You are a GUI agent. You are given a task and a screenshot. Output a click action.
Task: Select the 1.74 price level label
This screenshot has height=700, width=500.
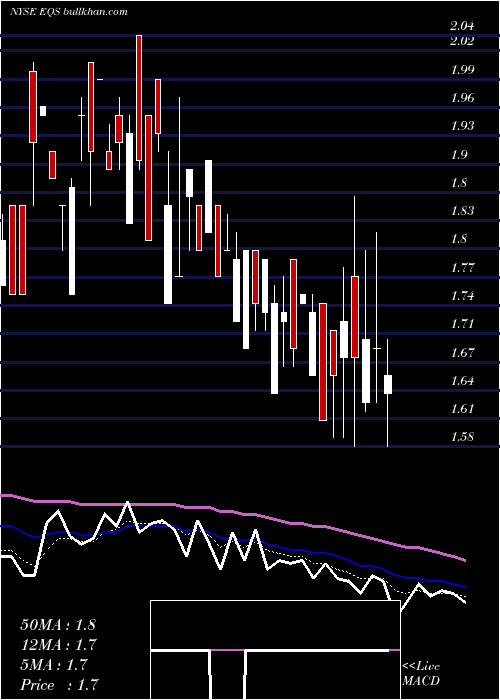[x=462, y=295]
